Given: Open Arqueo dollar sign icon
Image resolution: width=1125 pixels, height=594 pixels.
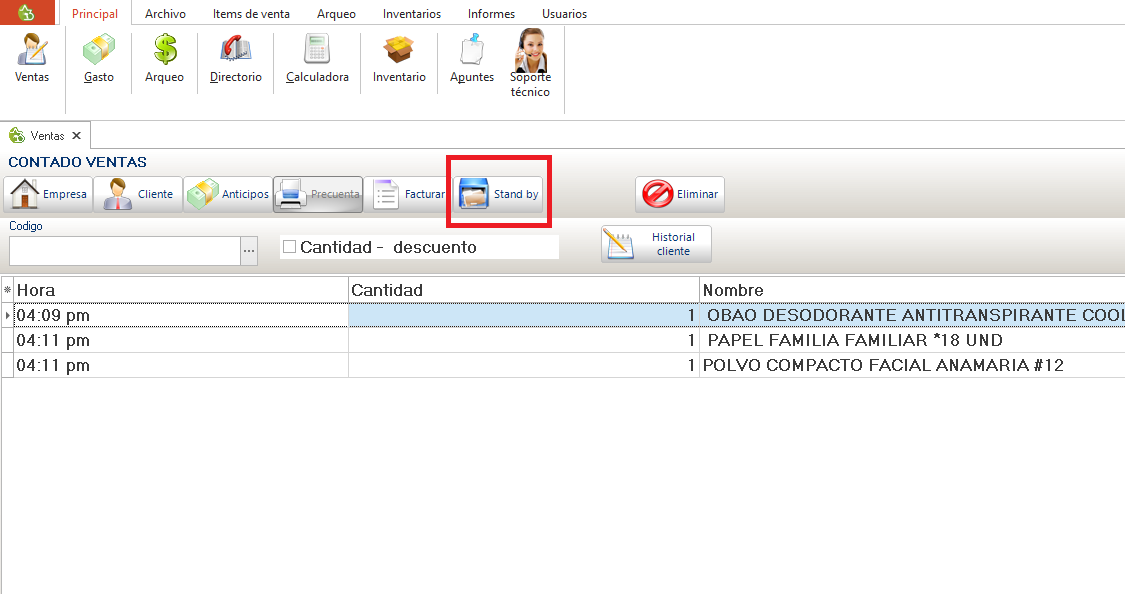Looking at the screenshot, I should (x=164, y=58).
